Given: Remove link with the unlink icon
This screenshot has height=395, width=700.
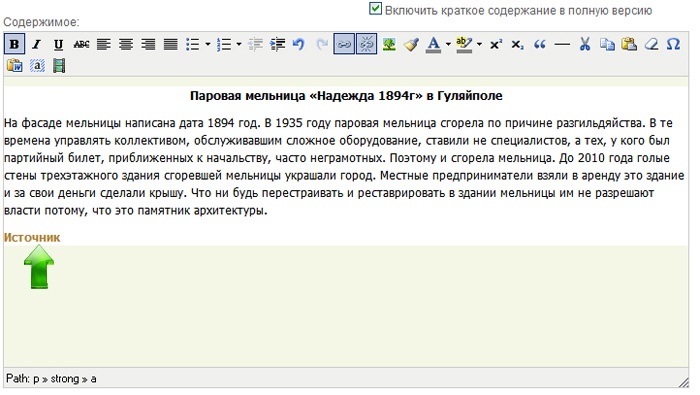Looking at the screenshot, I should [366, 44].
